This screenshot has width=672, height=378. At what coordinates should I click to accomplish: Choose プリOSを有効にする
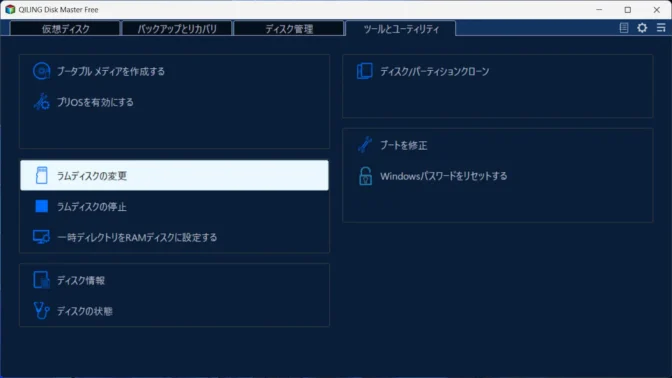click(95, 102)
